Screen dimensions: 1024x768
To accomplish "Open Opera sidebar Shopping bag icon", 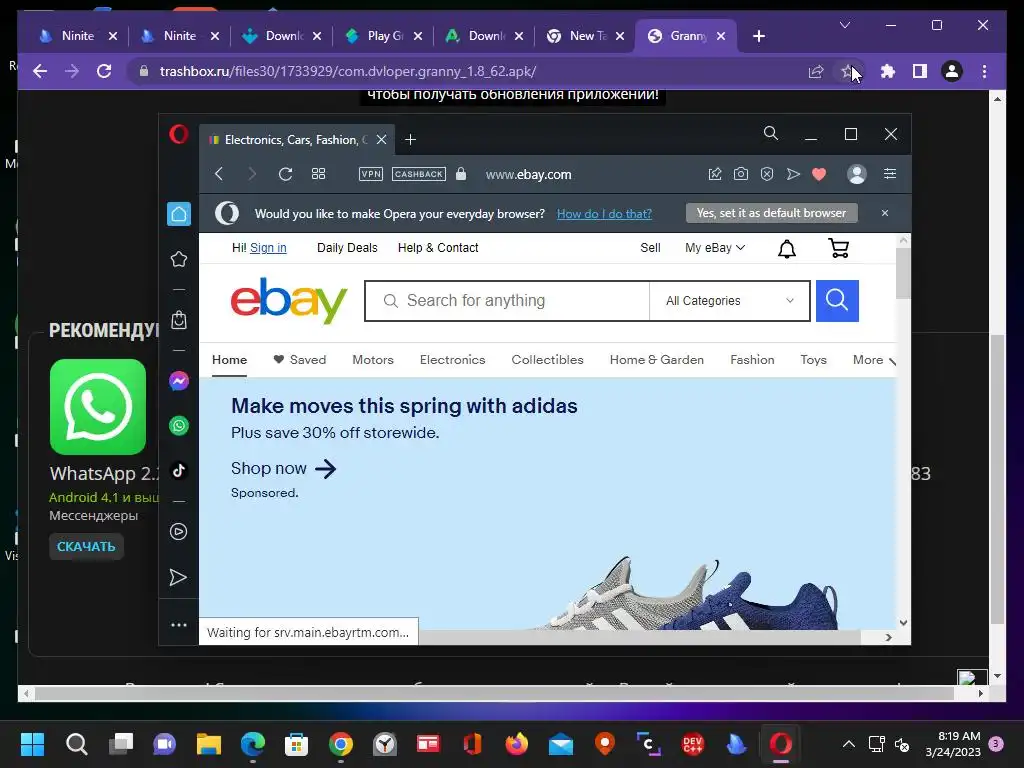I will pos(179,320).
